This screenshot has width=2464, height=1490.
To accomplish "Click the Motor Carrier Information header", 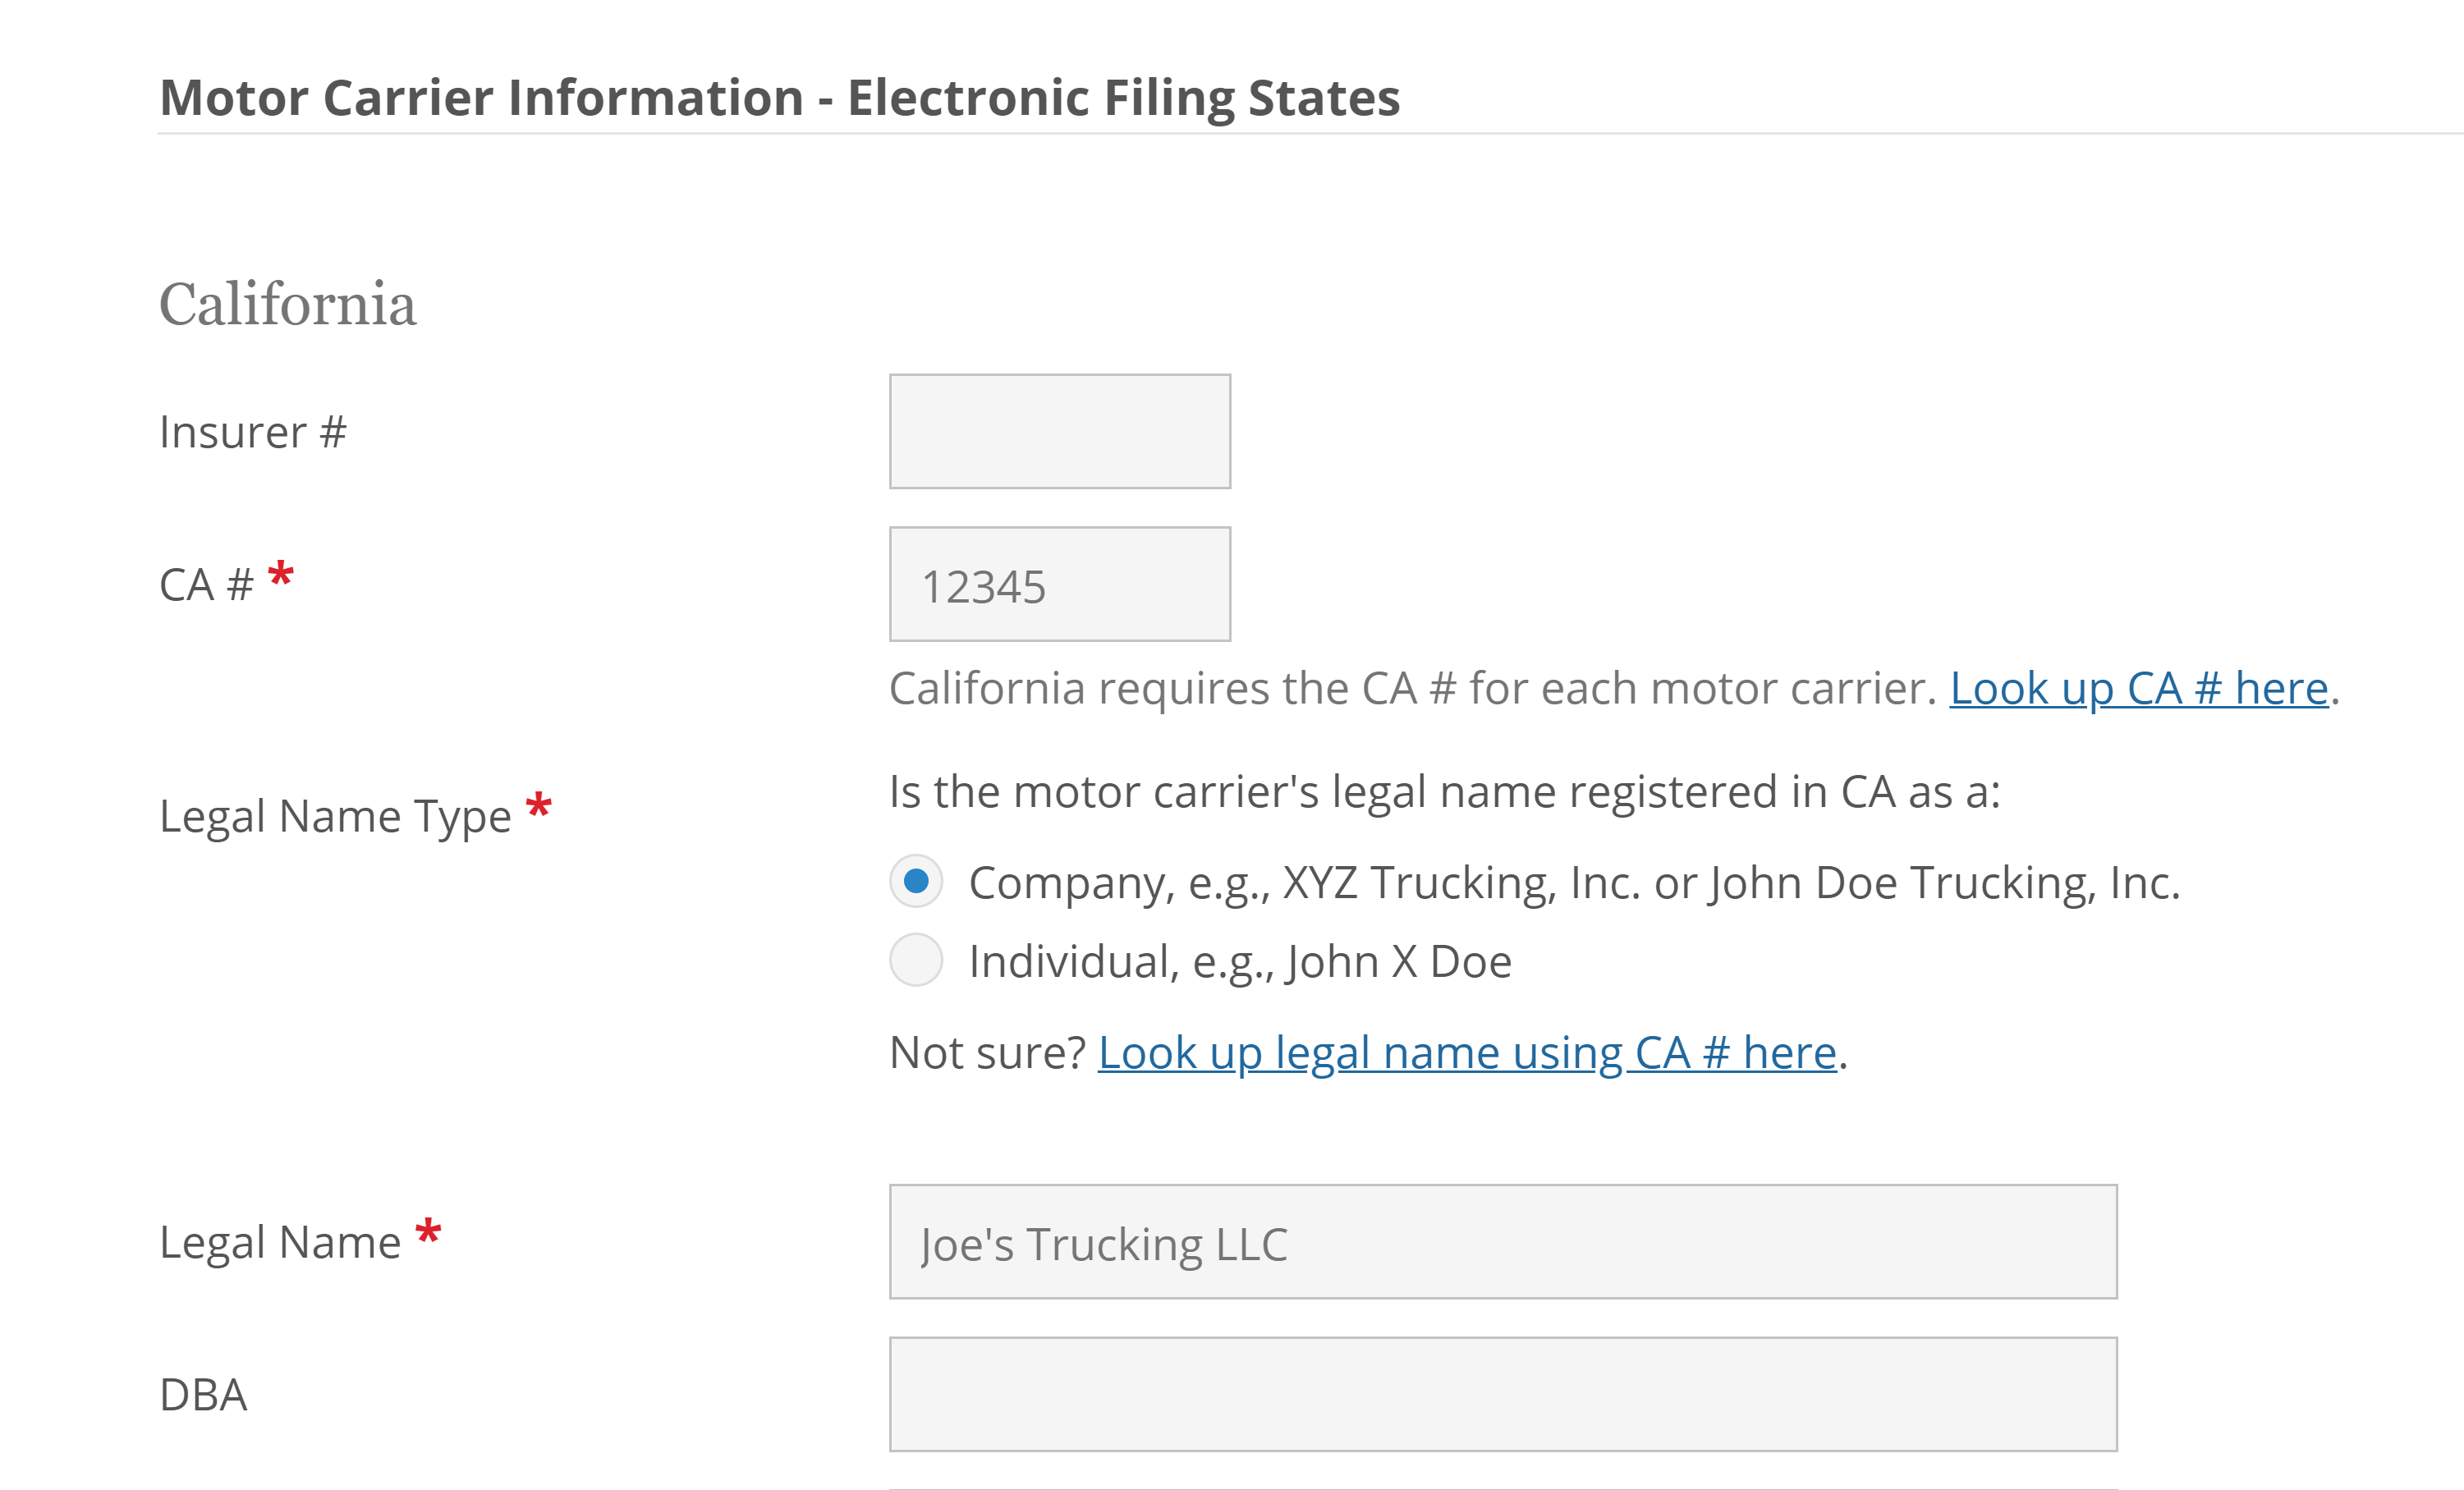I will click(x=780, y=97).
